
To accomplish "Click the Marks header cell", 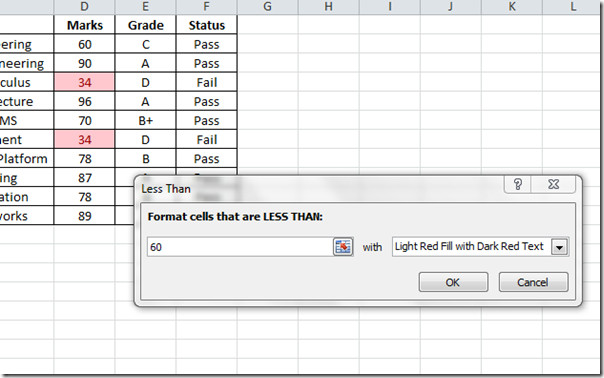I will 84,25.
